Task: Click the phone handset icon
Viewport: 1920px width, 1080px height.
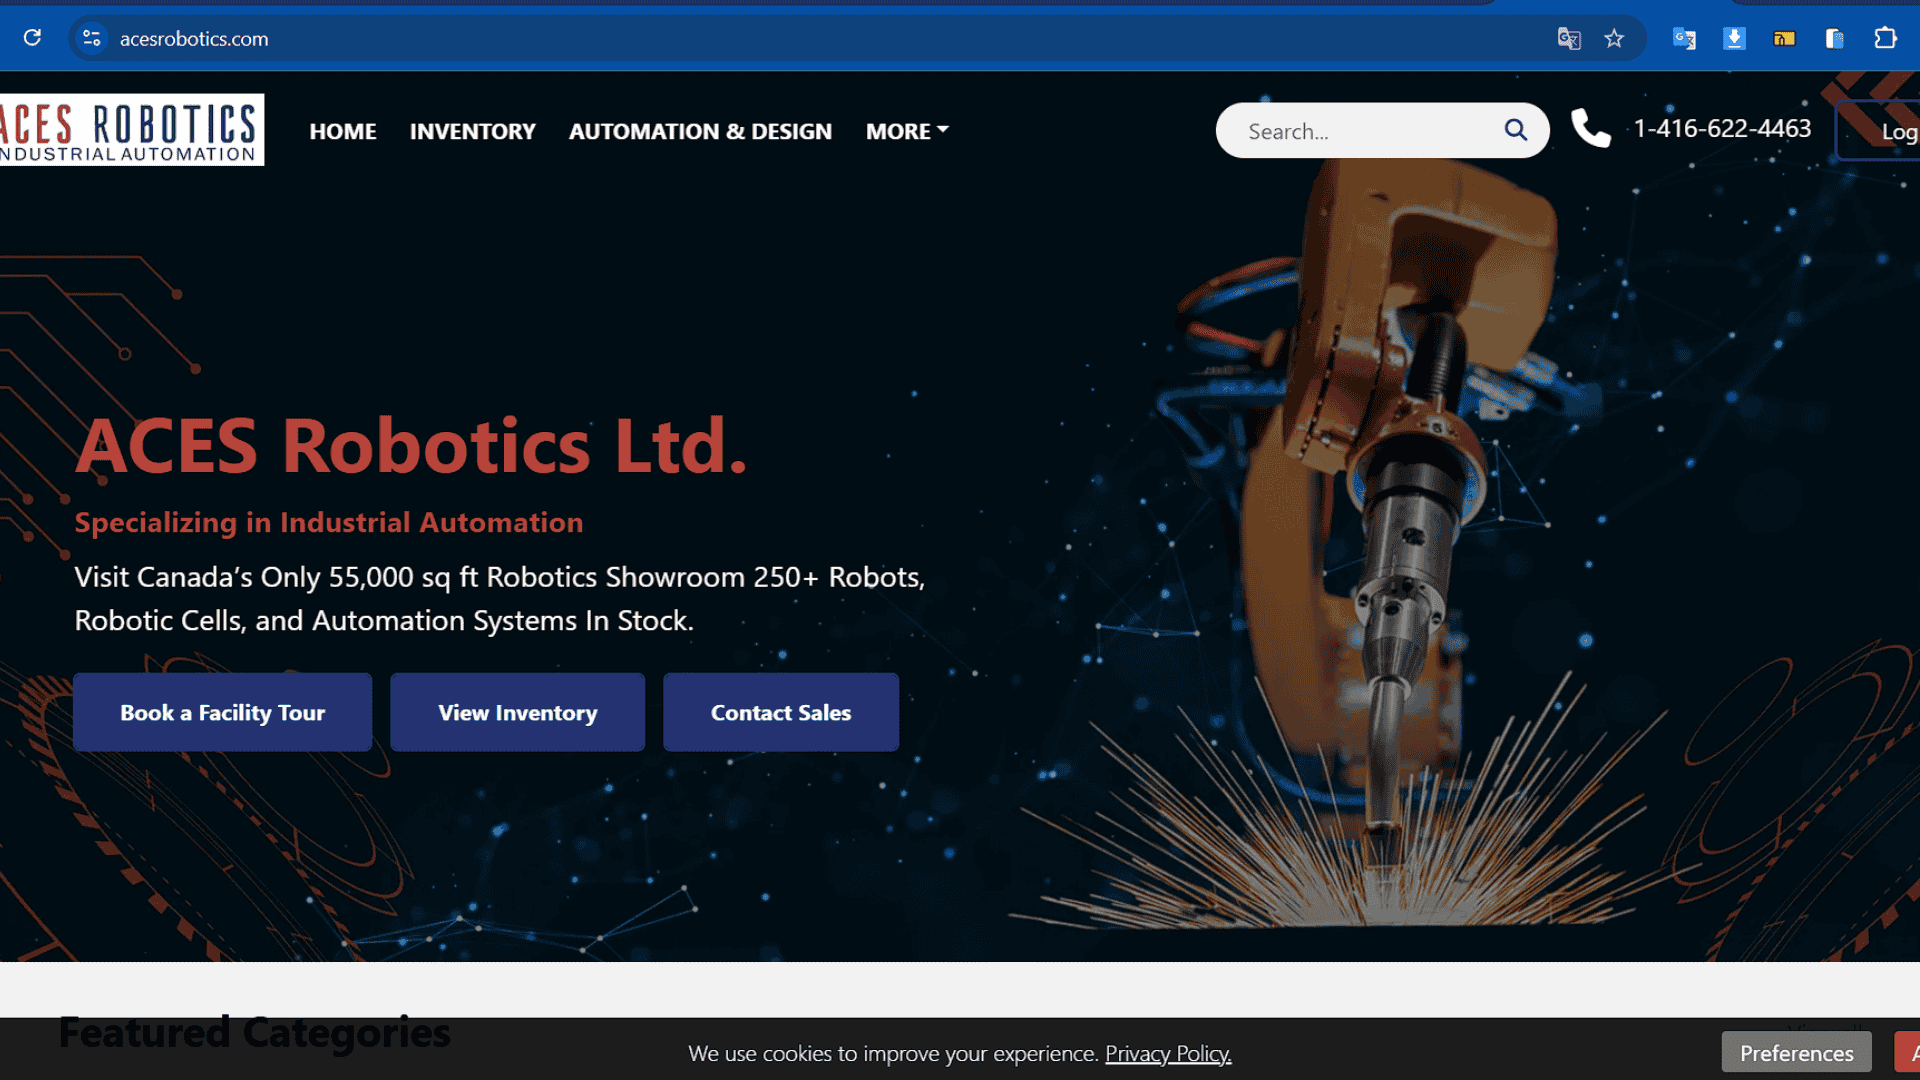Action: (1590, 129)
